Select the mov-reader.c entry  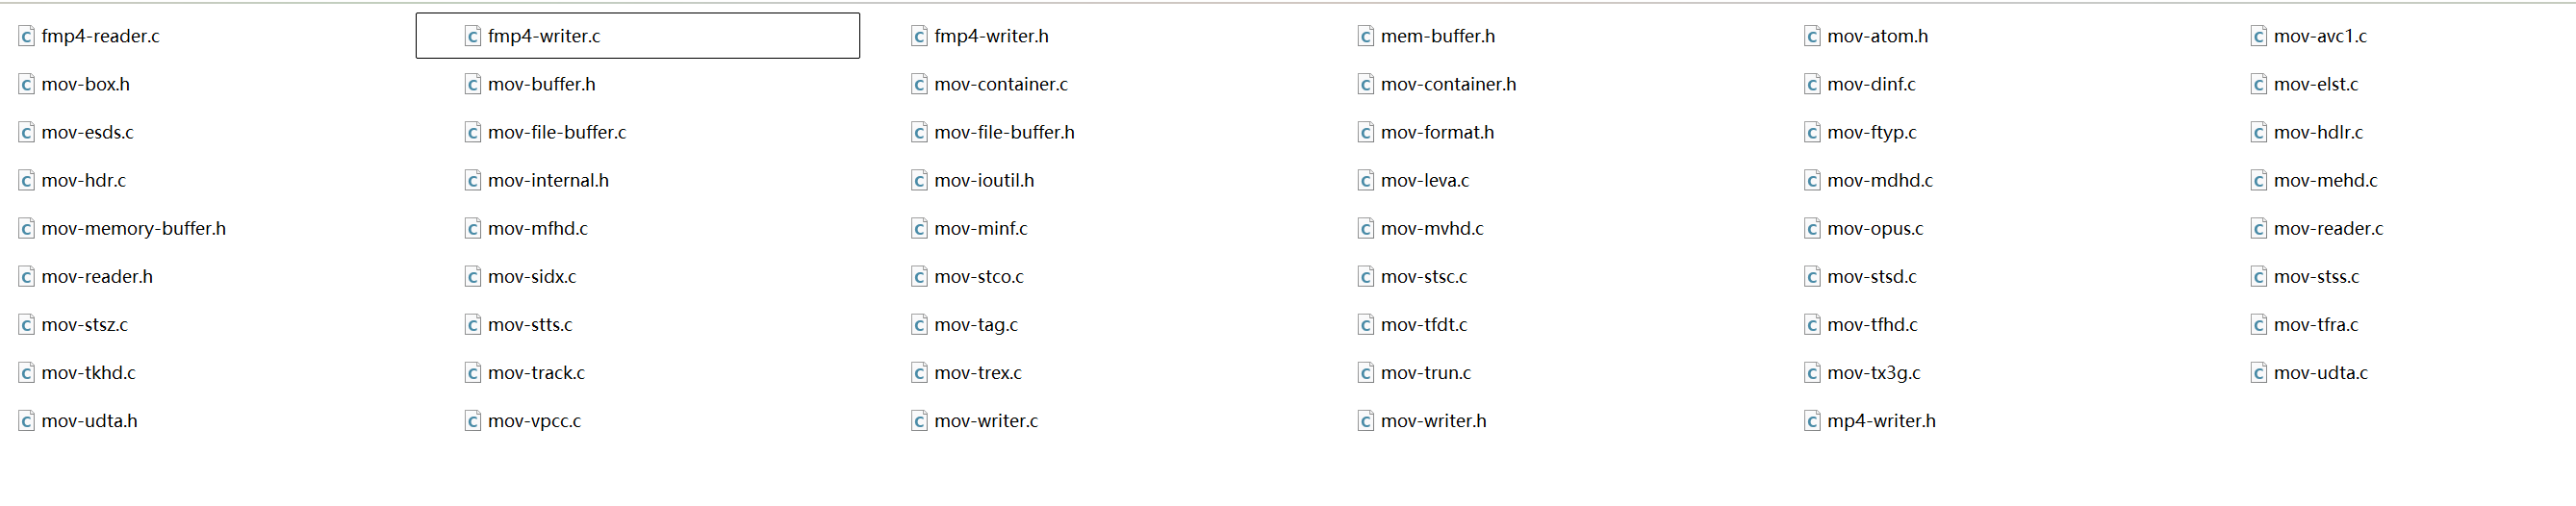(x=2328, y=229)
